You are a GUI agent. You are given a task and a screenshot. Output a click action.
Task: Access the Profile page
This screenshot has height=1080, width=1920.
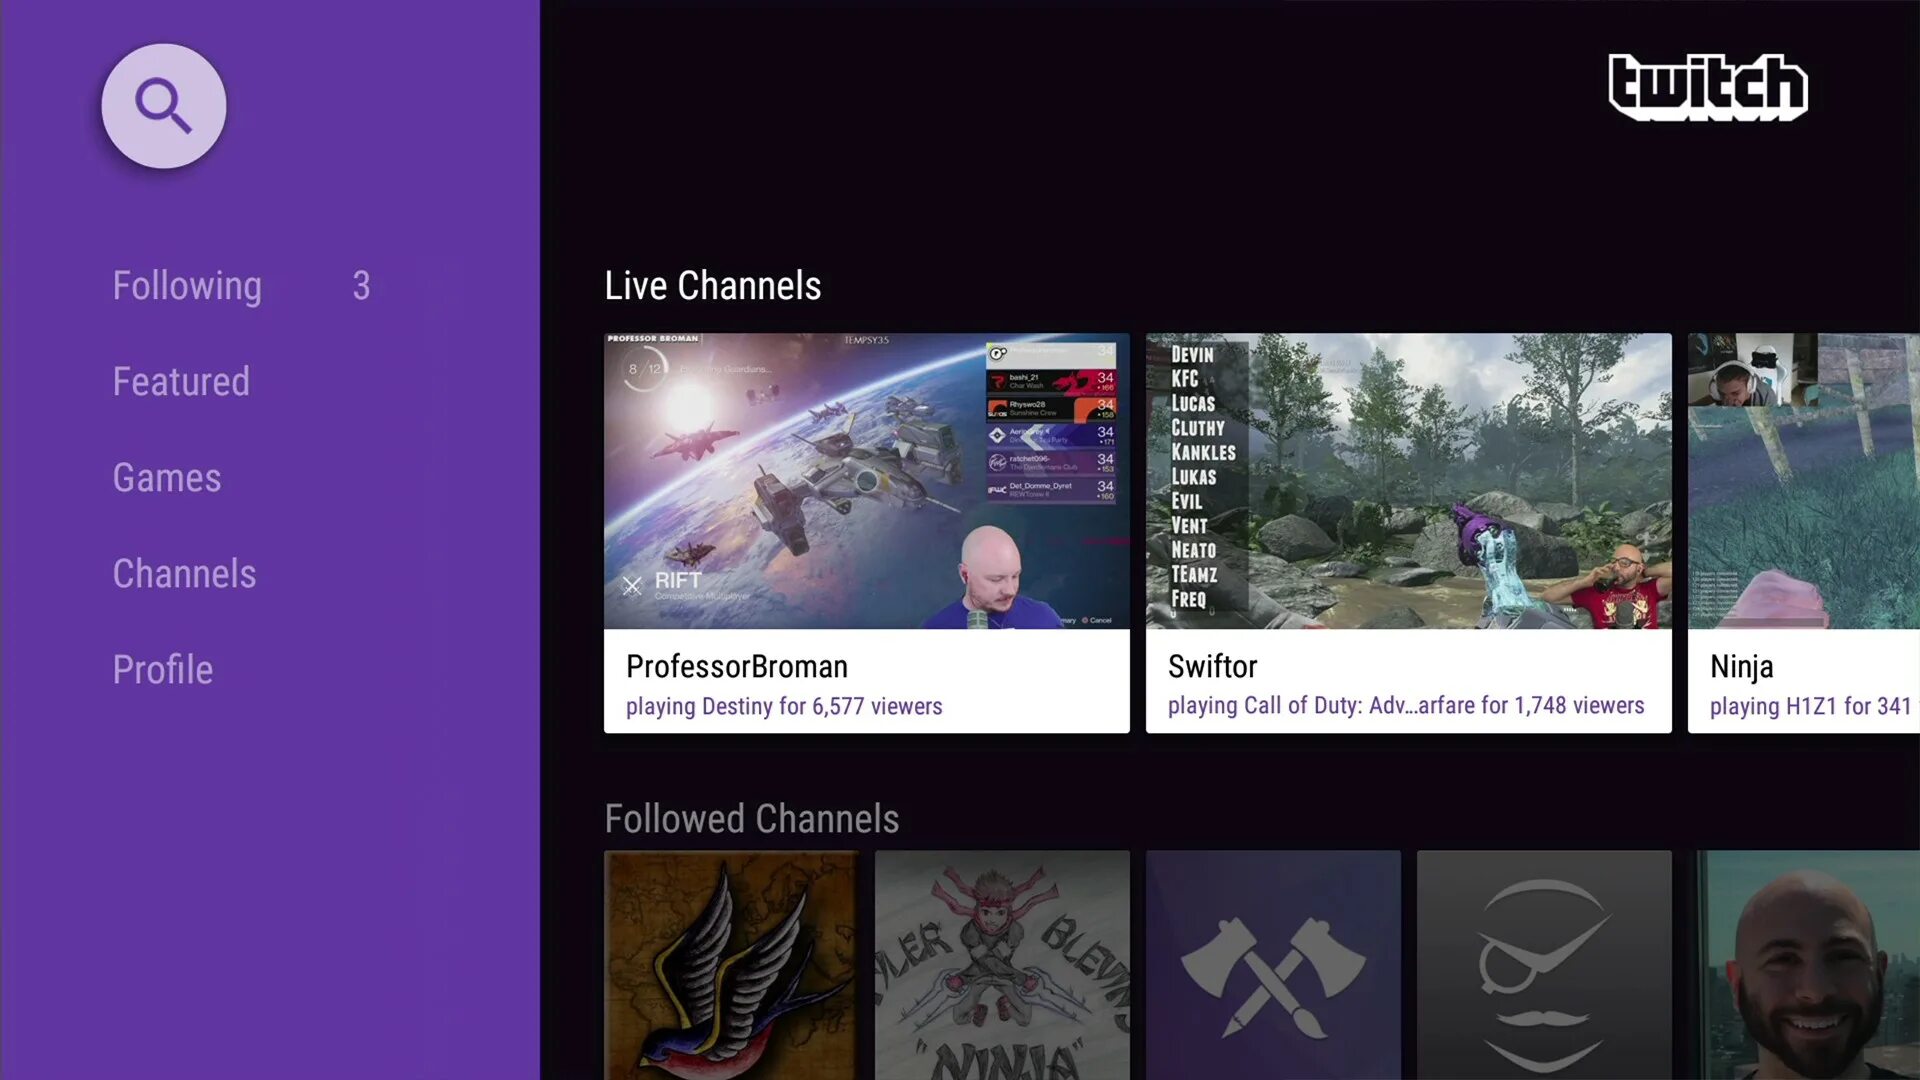[162, 669]
